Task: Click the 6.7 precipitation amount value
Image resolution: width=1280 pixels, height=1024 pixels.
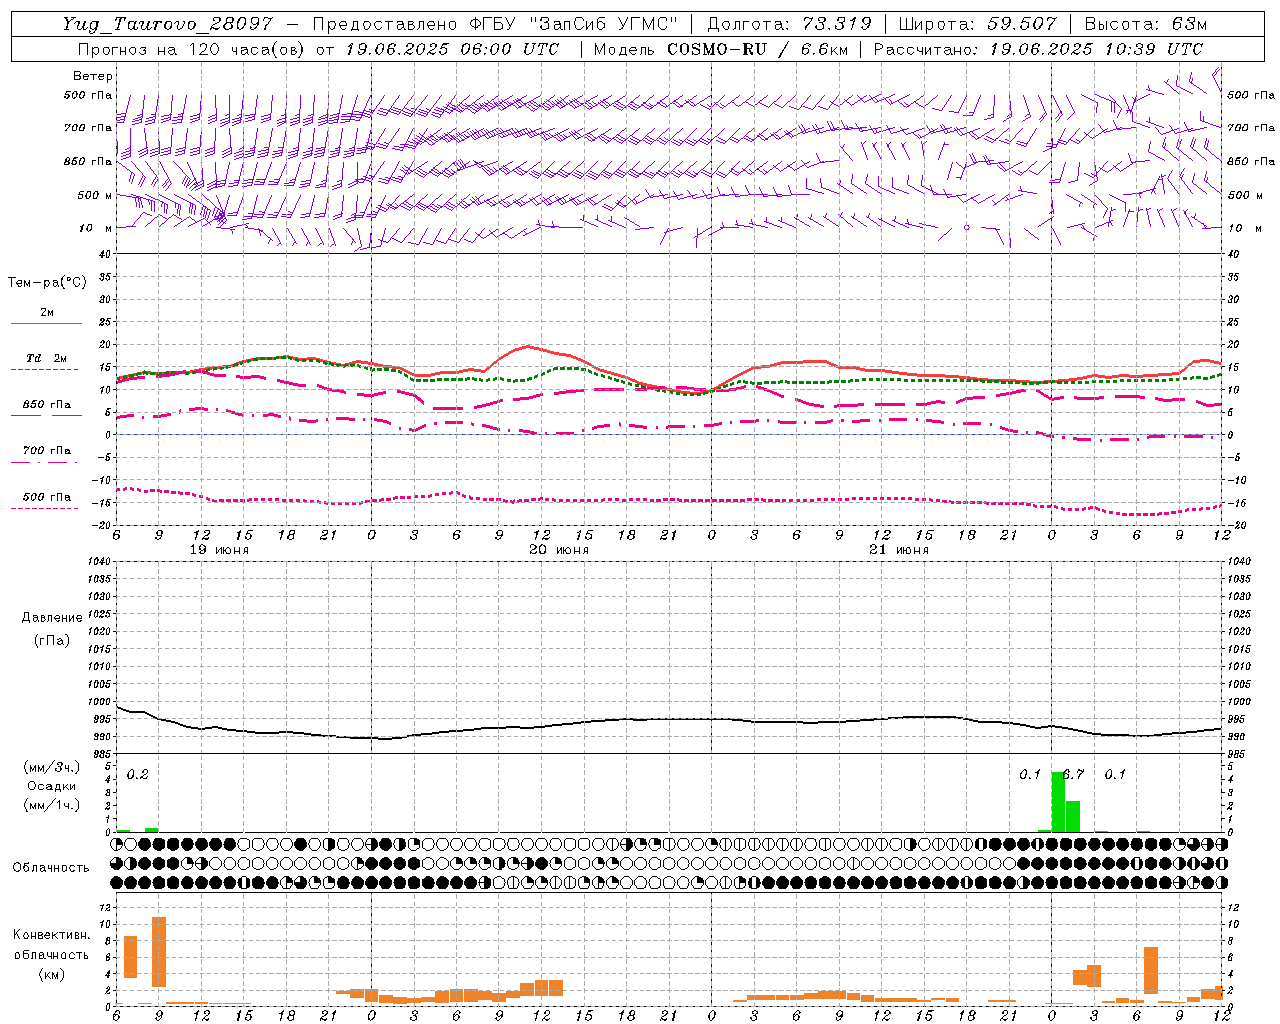Action: [x=1073, y=775]
